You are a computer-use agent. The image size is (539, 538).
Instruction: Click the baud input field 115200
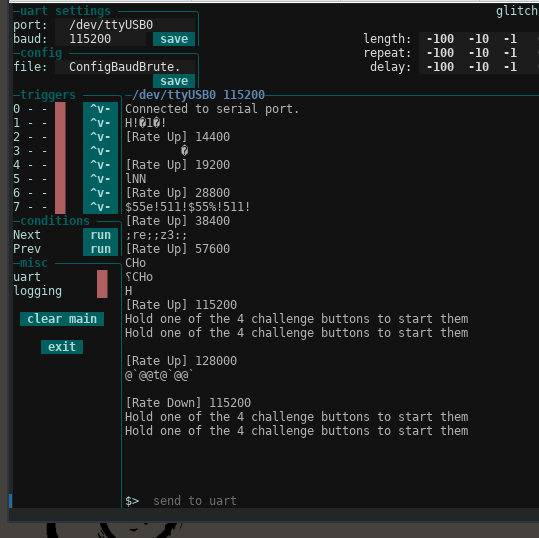[101, 39]
